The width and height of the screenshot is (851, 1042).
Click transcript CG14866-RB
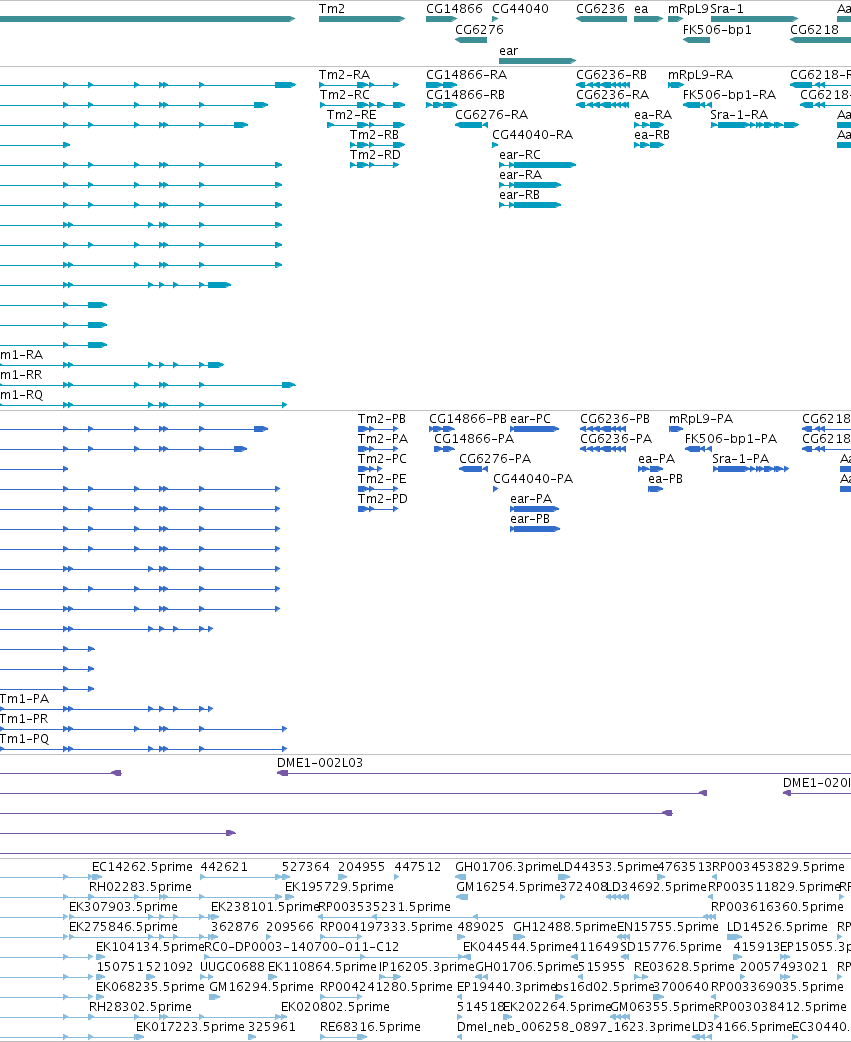tap(441, 105)
